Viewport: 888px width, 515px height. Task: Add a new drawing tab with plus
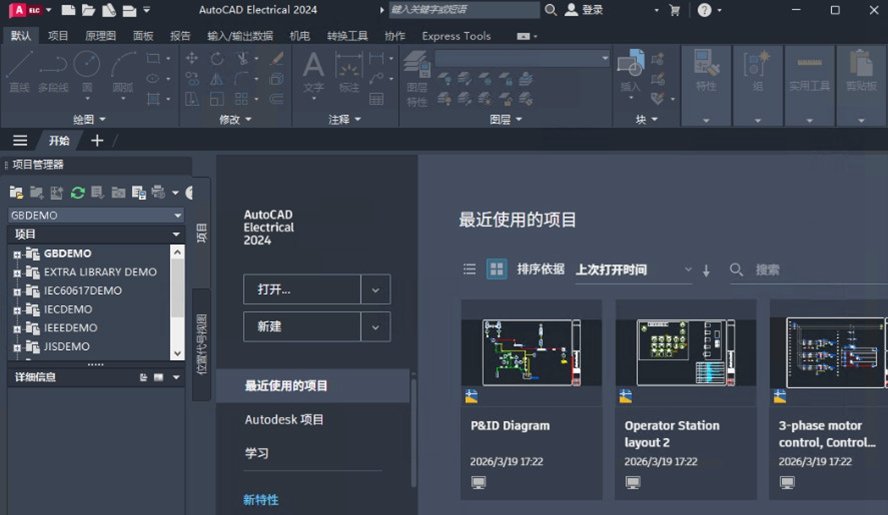97,140
